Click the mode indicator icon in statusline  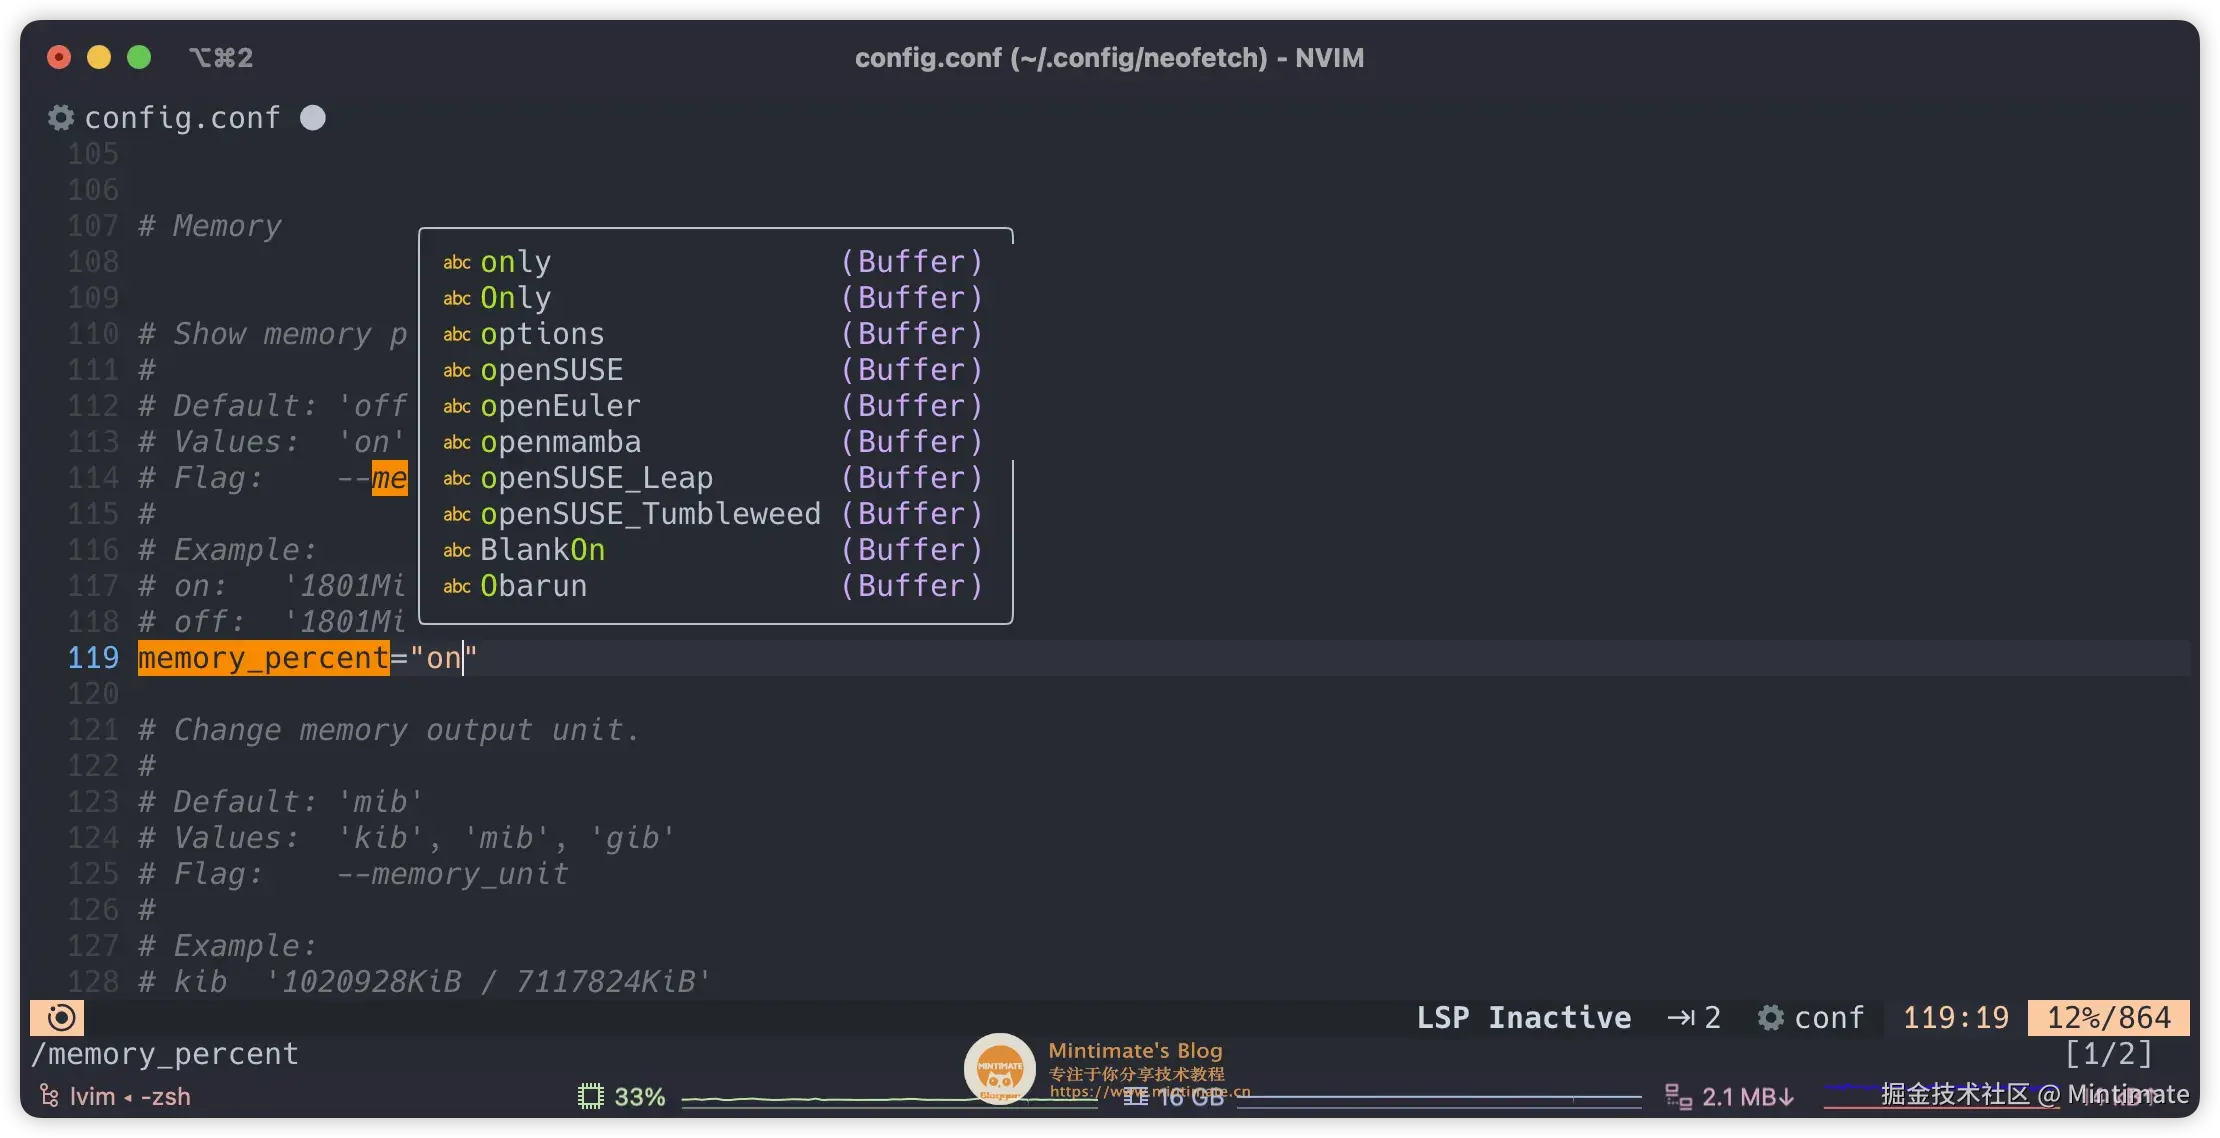59,1018
